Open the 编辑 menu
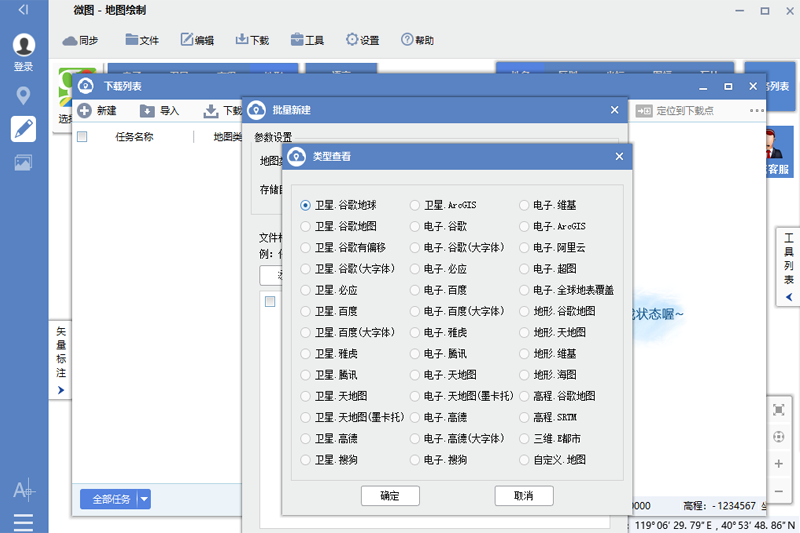The width and height of the screenshot is (800, 533). click(197, 40)
